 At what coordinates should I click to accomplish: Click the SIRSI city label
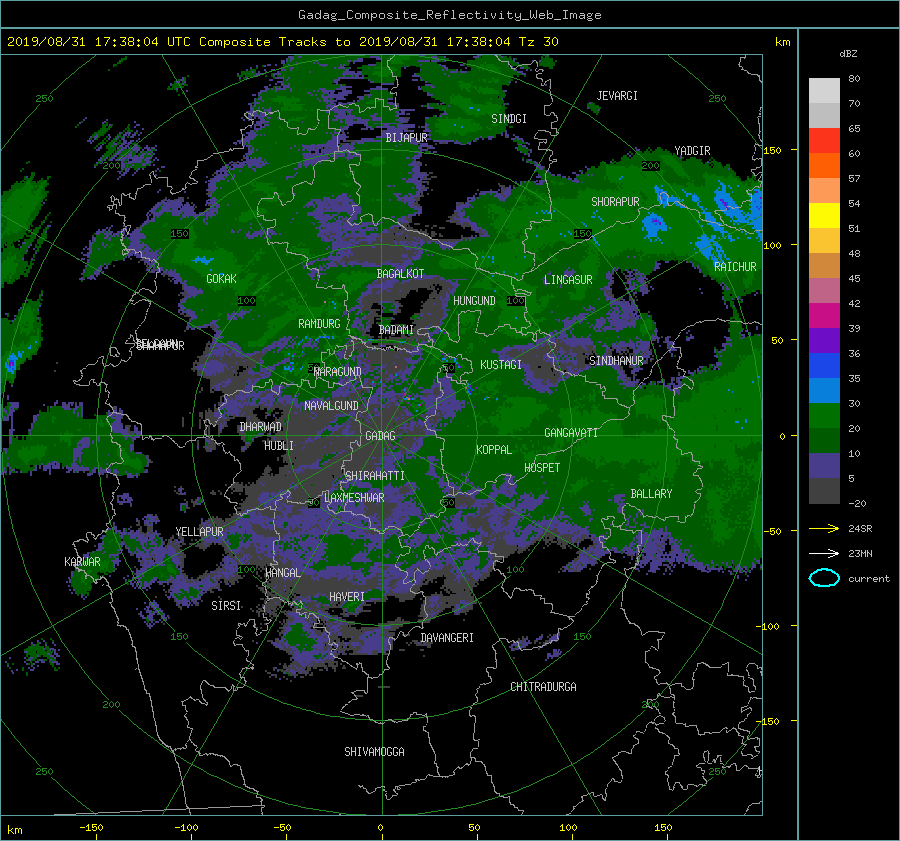[x=226, y=606]
